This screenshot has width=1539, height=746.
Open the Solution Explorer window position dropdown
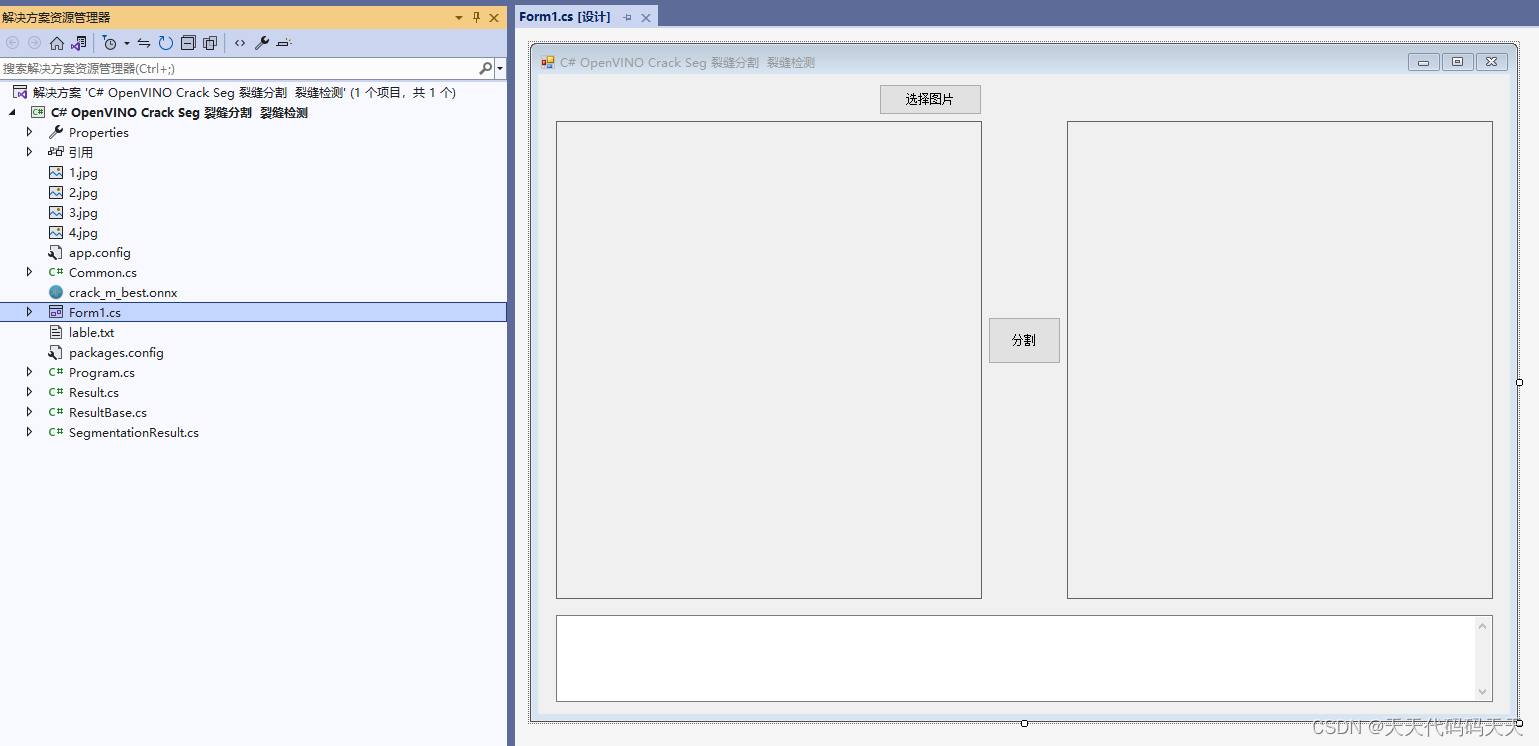pos(459,18)
